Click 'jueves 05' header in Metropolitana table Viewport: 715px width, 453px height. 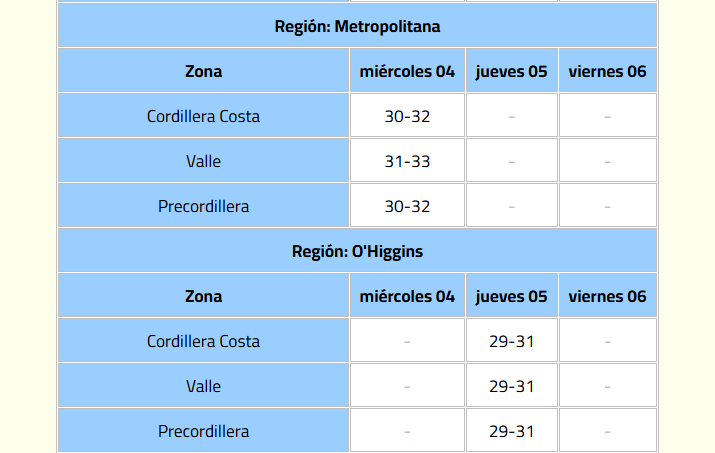[x=511, y=71]
